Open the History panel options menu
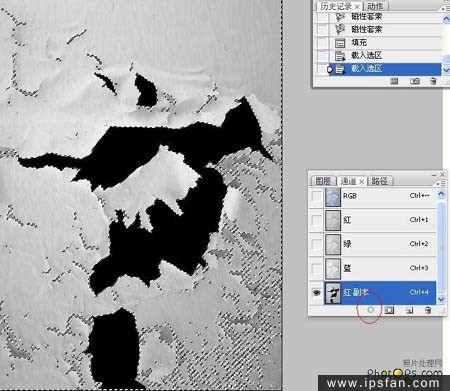This screenshot has width=450, height=391. tap(446, 8)
